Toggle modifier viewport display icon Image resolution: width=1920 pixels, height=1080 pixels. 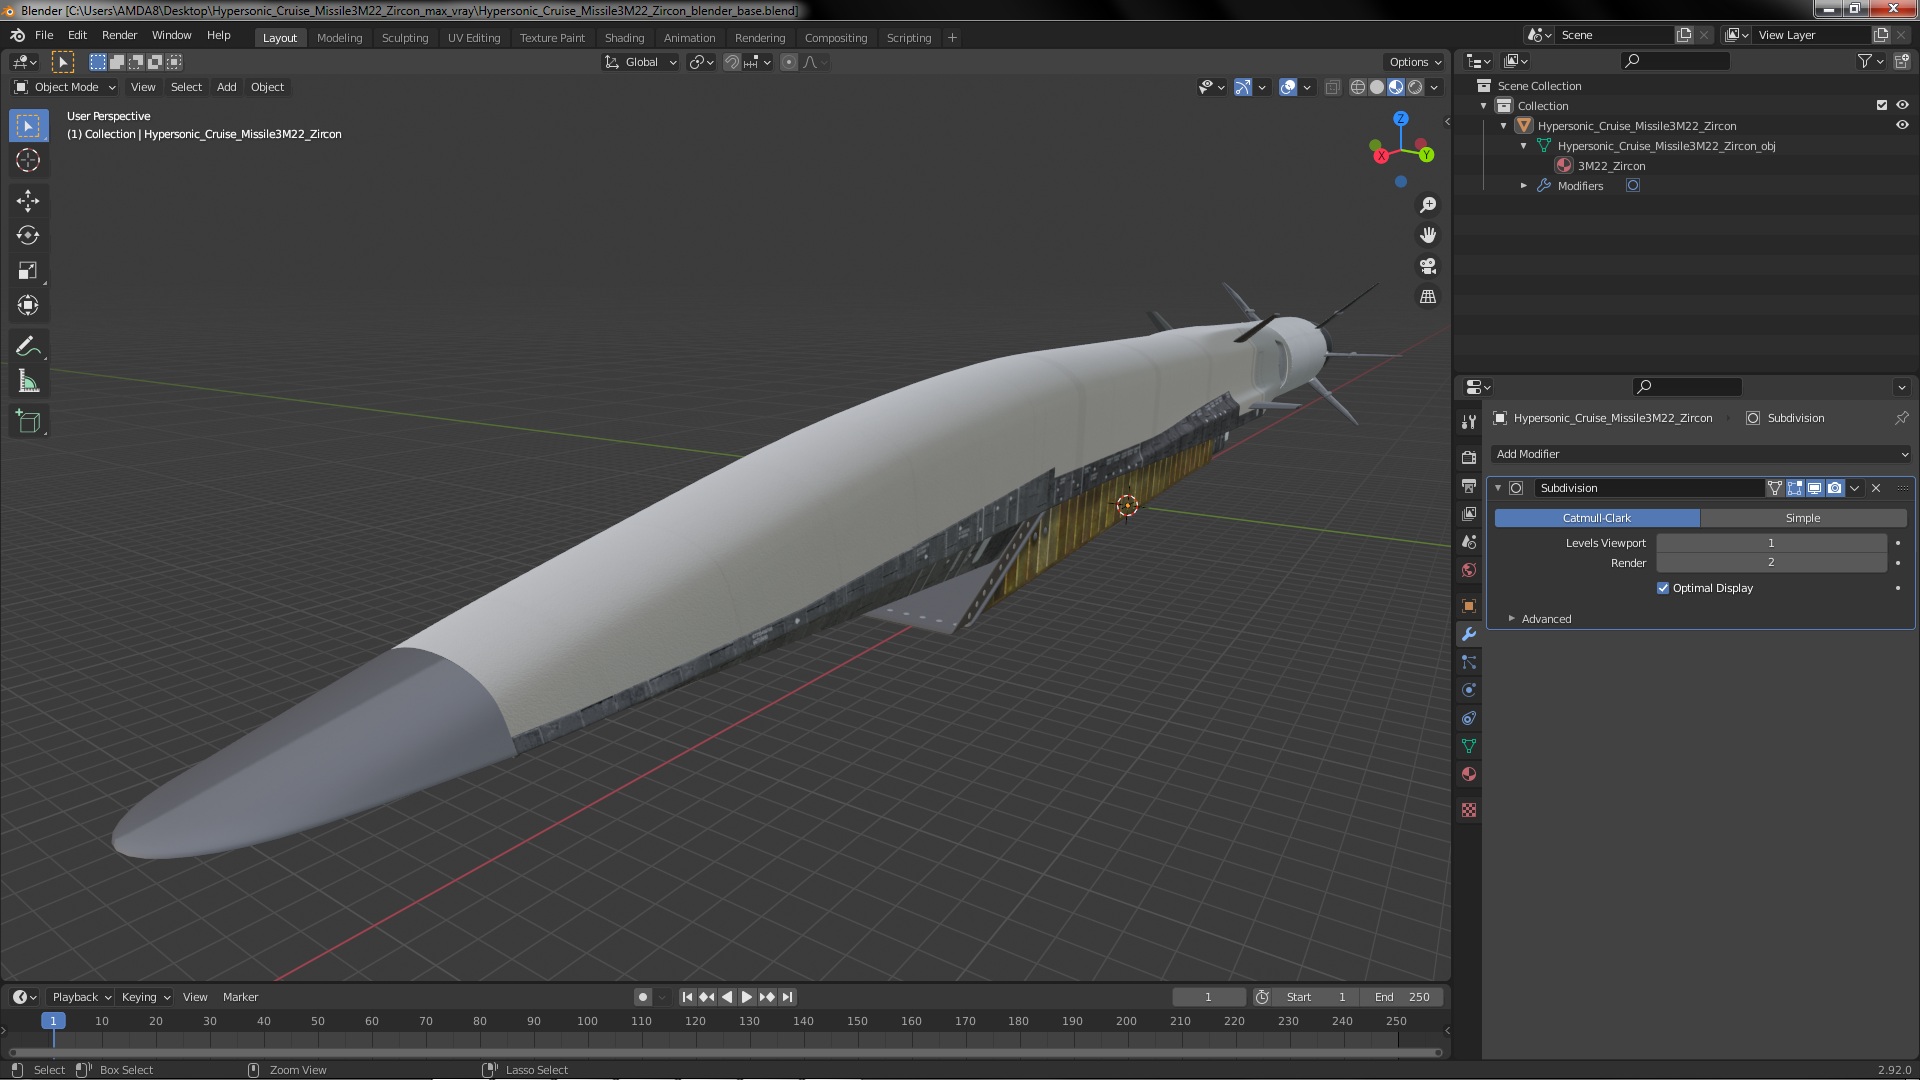[x=1814, y=488]
